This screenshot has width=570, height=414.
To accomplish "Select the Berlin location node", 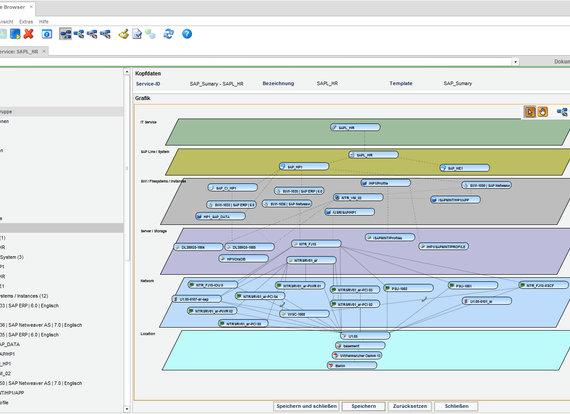I will [x=352, y=365].
